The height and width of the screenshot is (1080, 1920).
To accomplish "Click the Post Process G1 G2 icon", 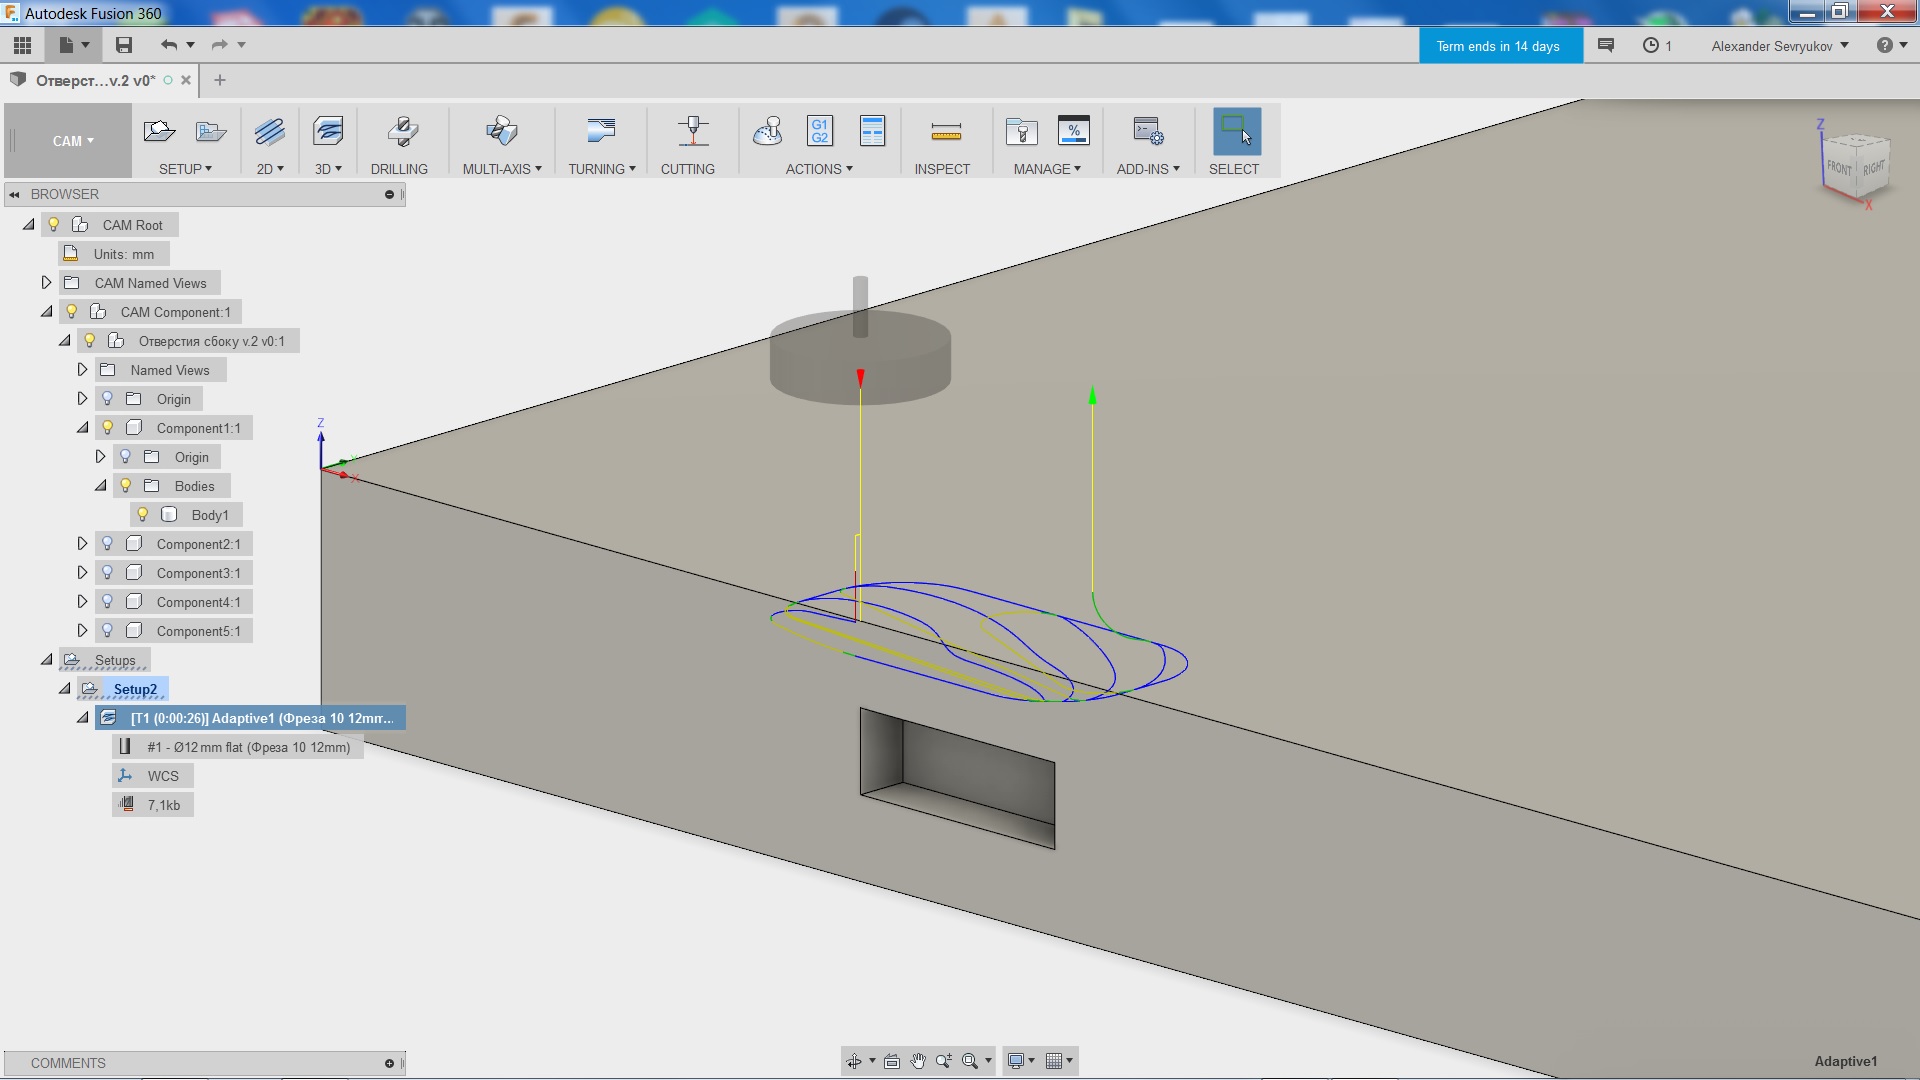I will [x=819, y=131].
